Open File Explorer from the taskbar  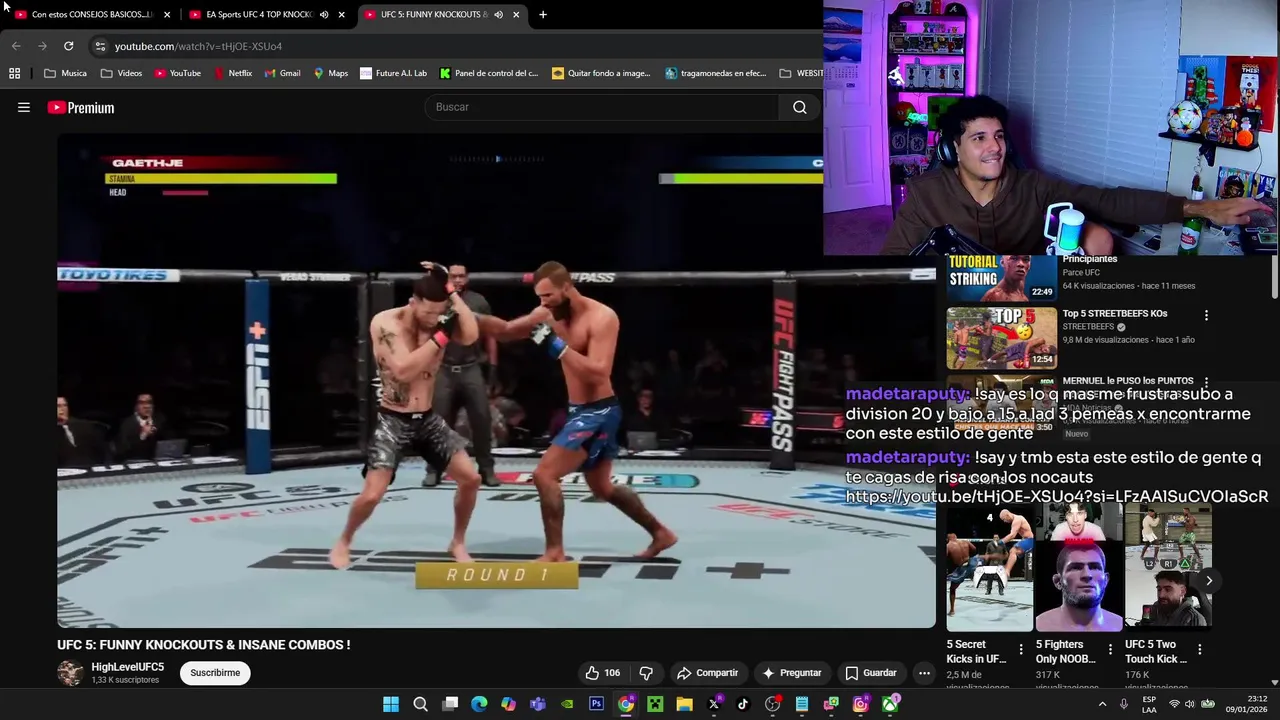coord(684,704)
